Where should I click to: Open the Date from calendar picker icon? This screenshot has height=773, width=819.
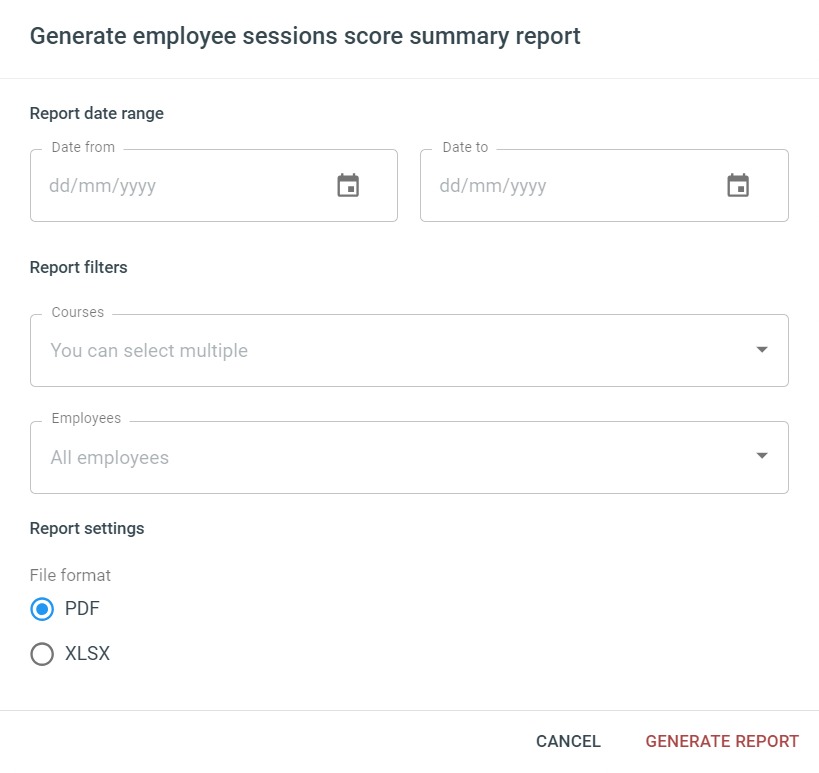(348, 185)
